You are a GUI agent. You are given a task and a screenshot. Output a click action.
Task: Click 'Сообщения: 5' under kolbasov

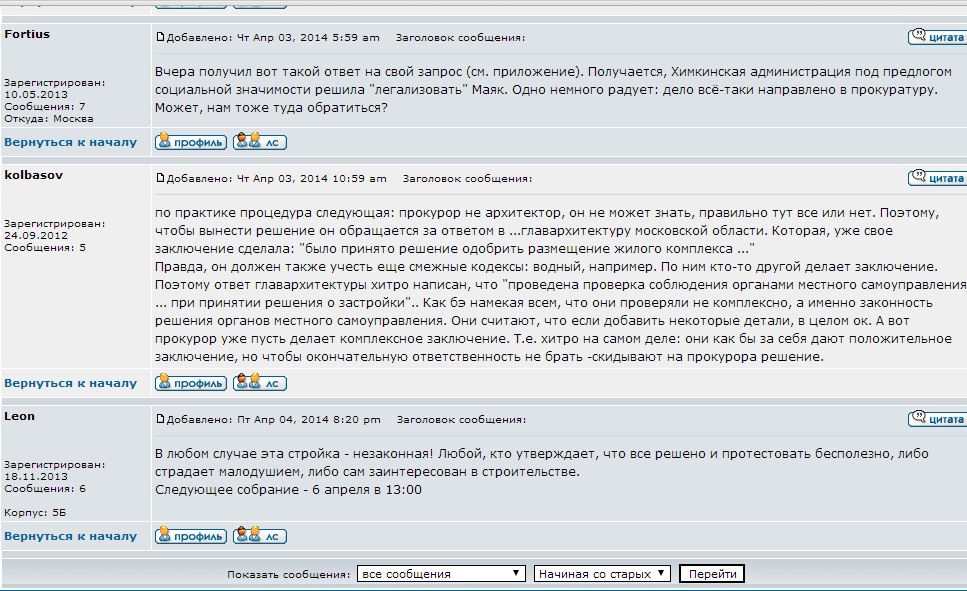click(44, 247)
